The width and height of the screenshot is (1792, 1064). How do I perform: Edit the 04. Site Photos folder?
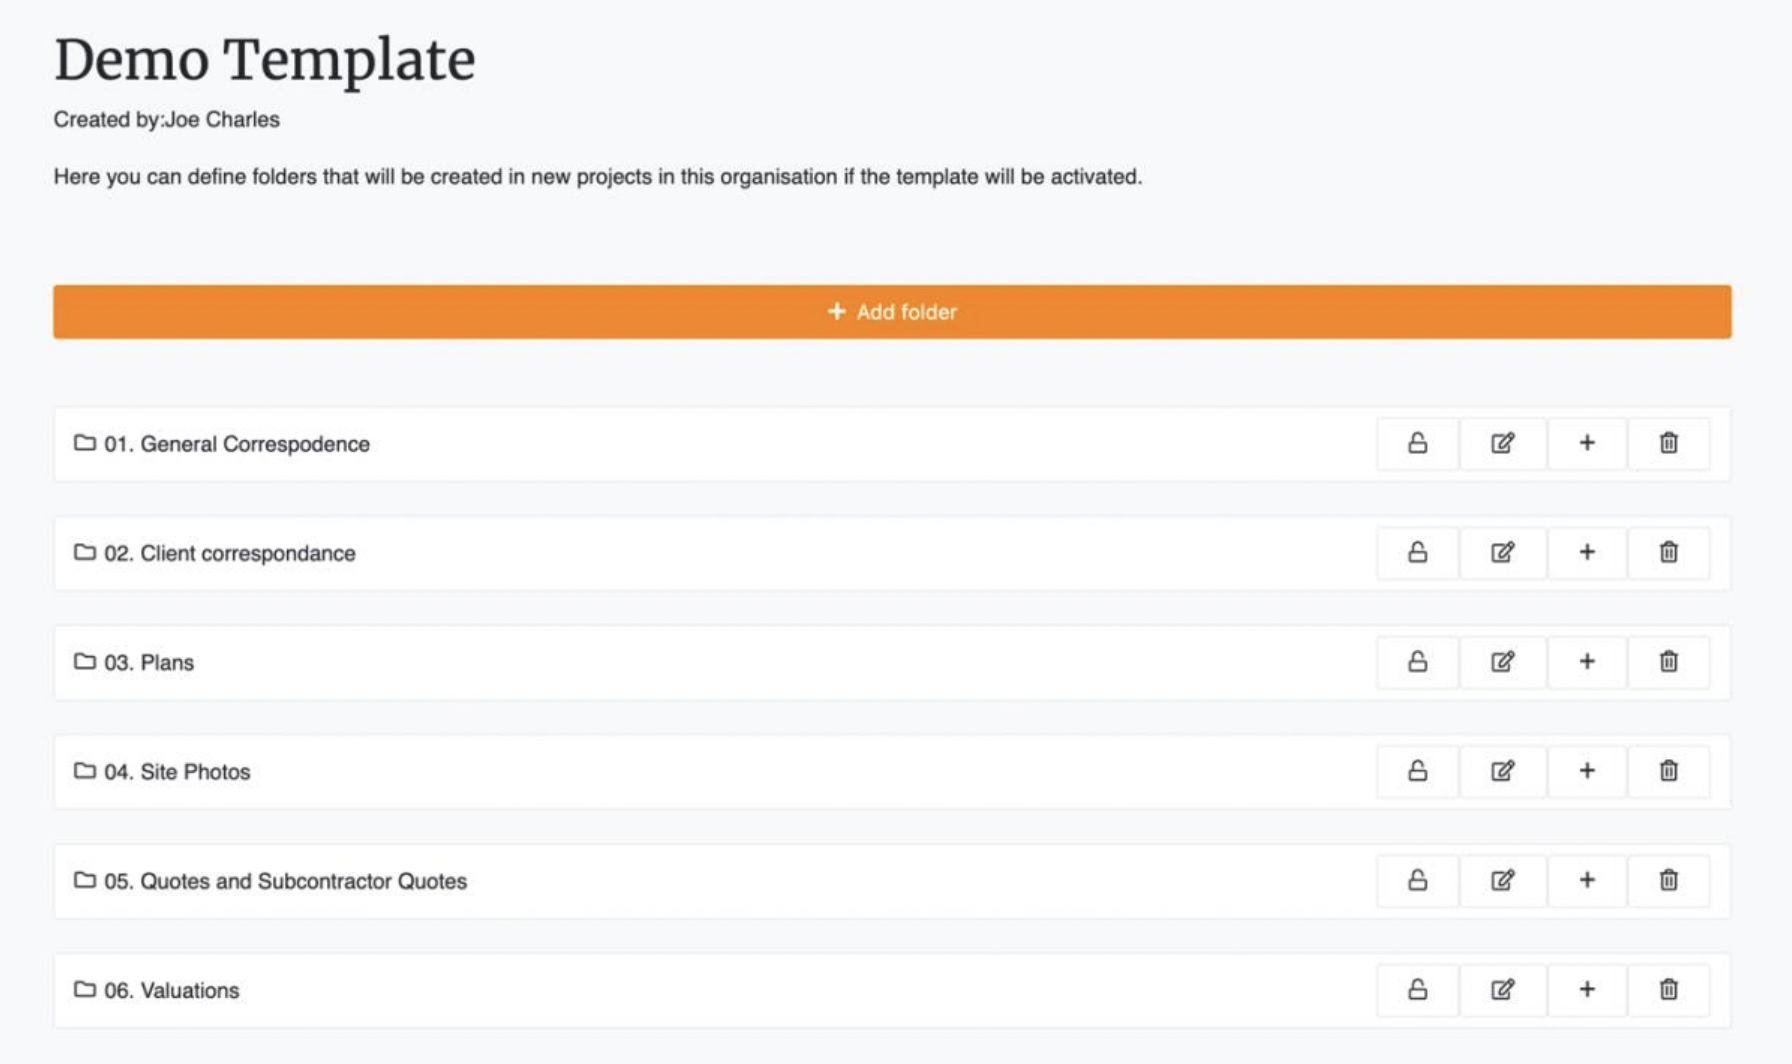point(1502,771)
